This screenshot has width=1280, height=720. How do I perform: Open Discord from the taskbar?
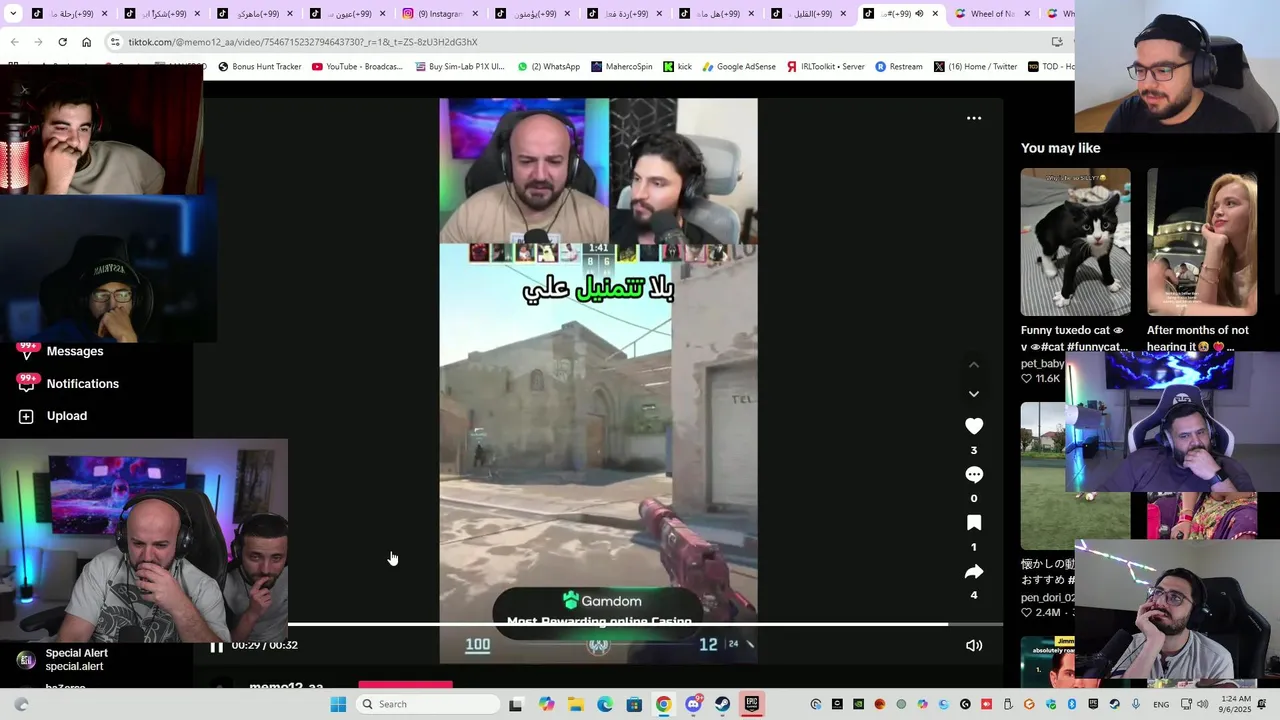coord(693,704)
